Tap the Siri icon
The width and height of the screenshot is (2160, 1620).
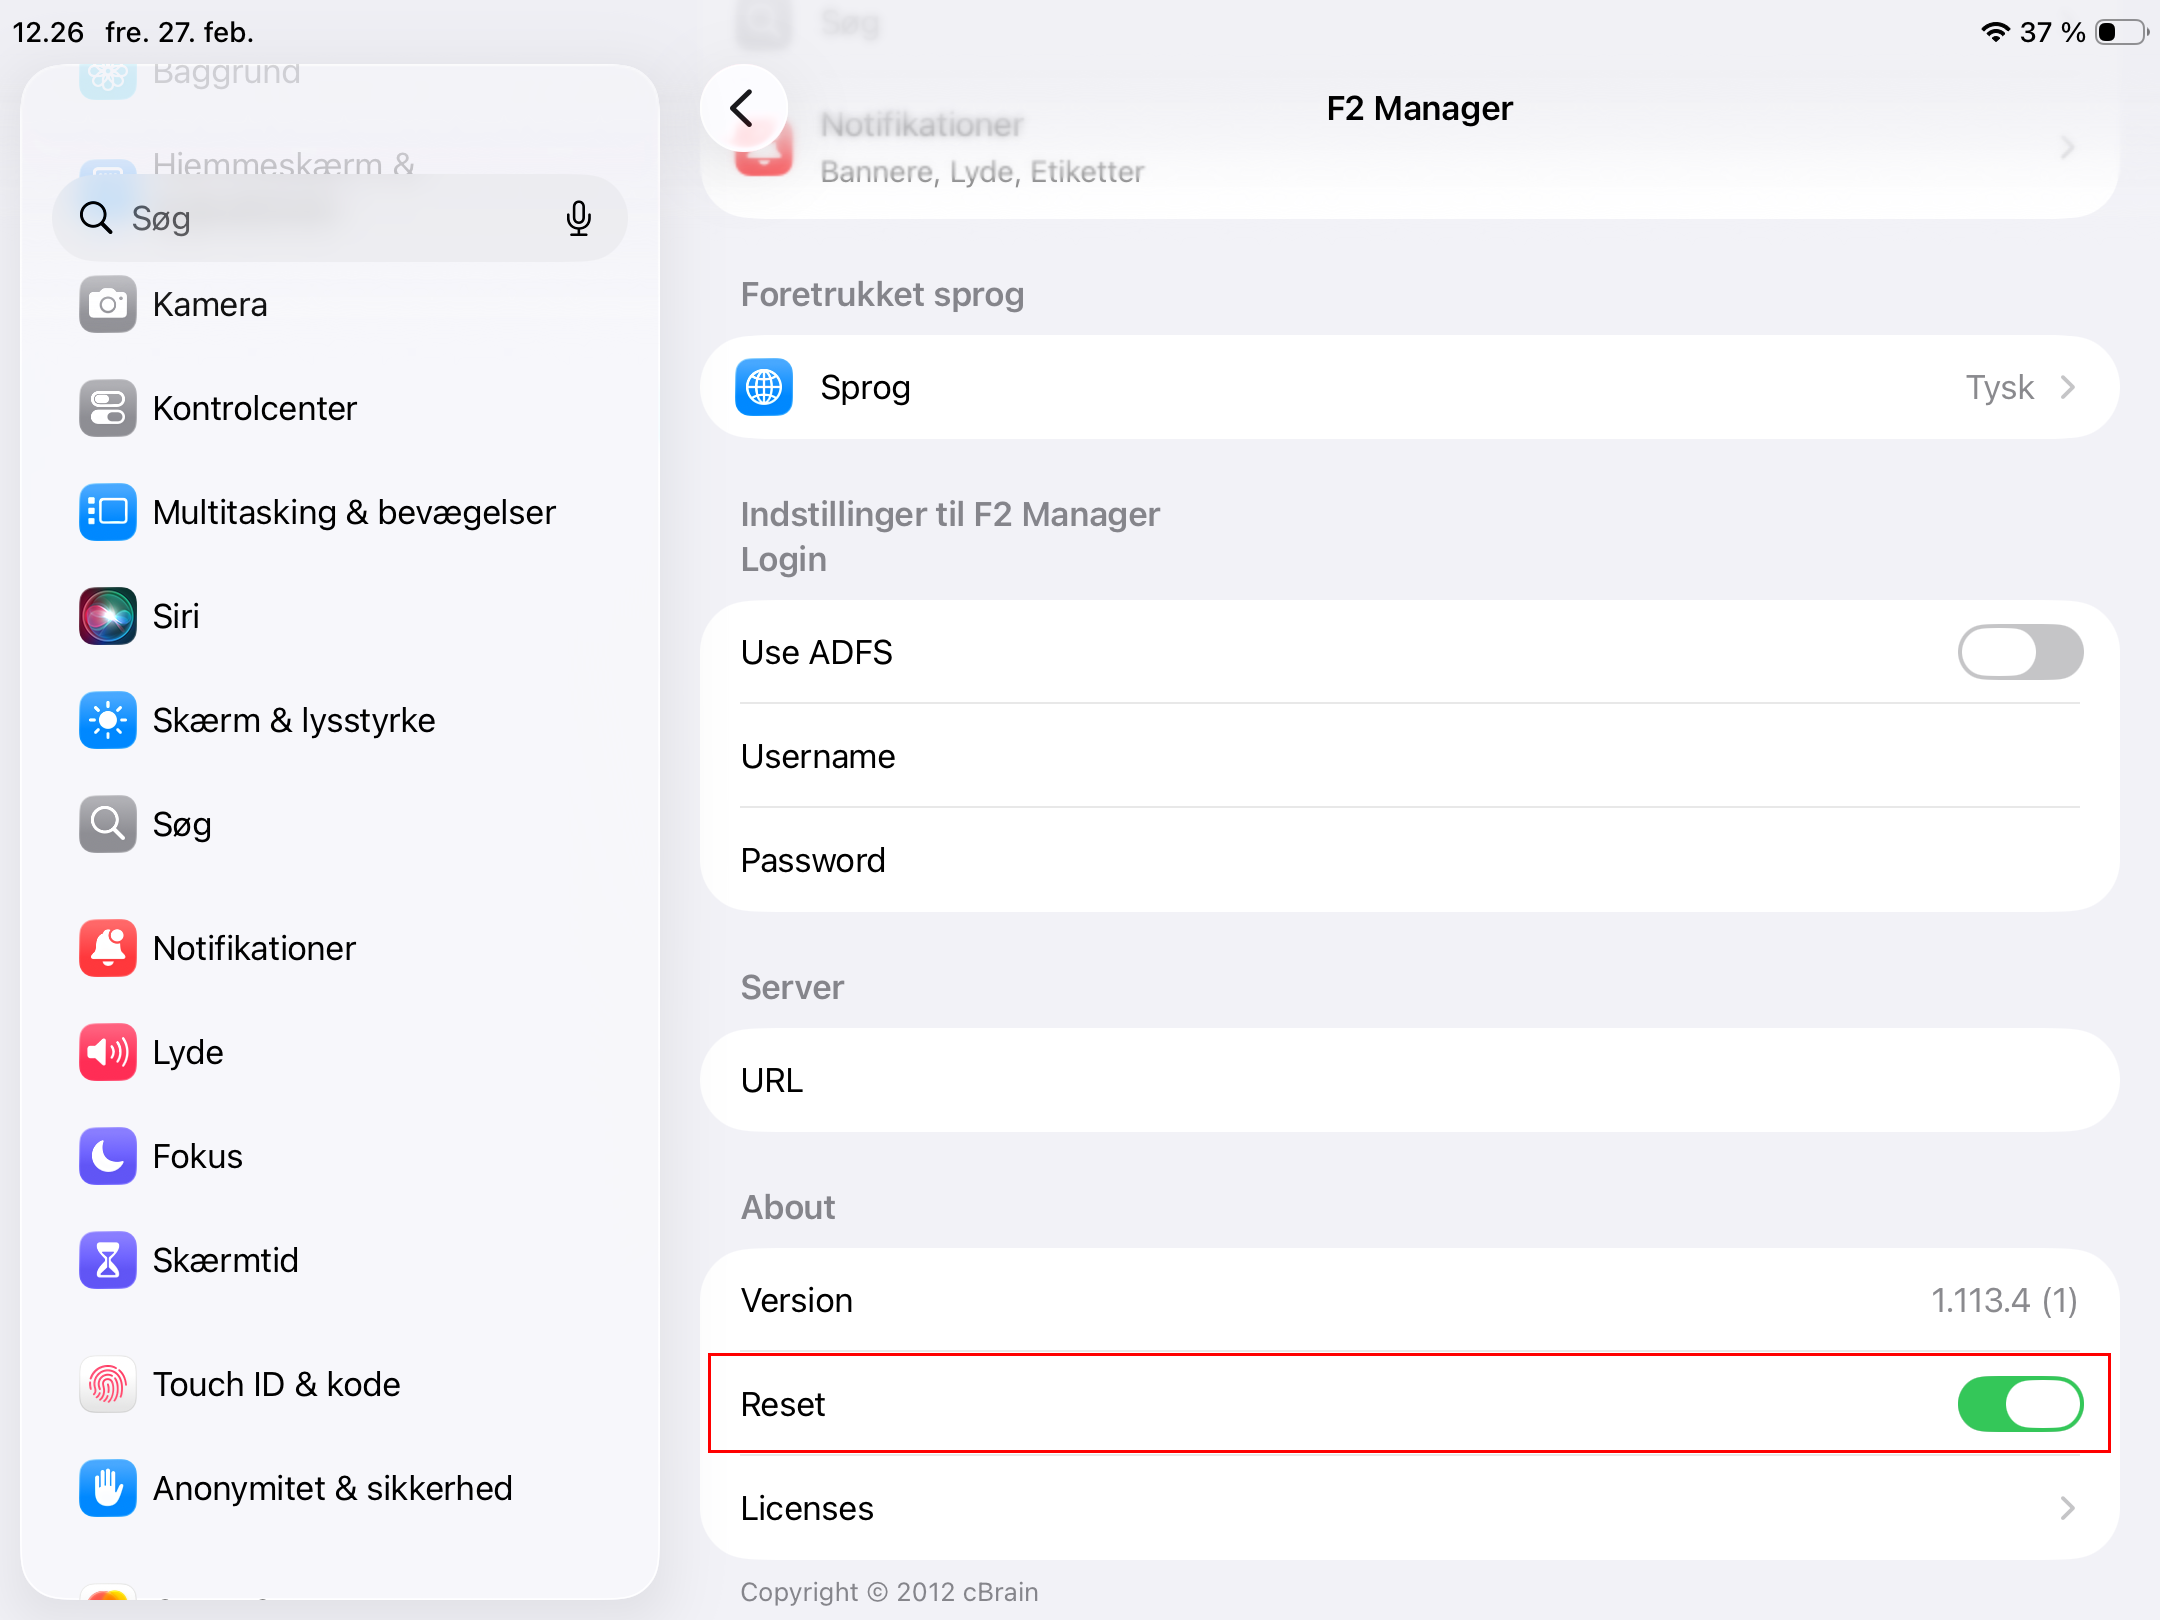(108, 616)
